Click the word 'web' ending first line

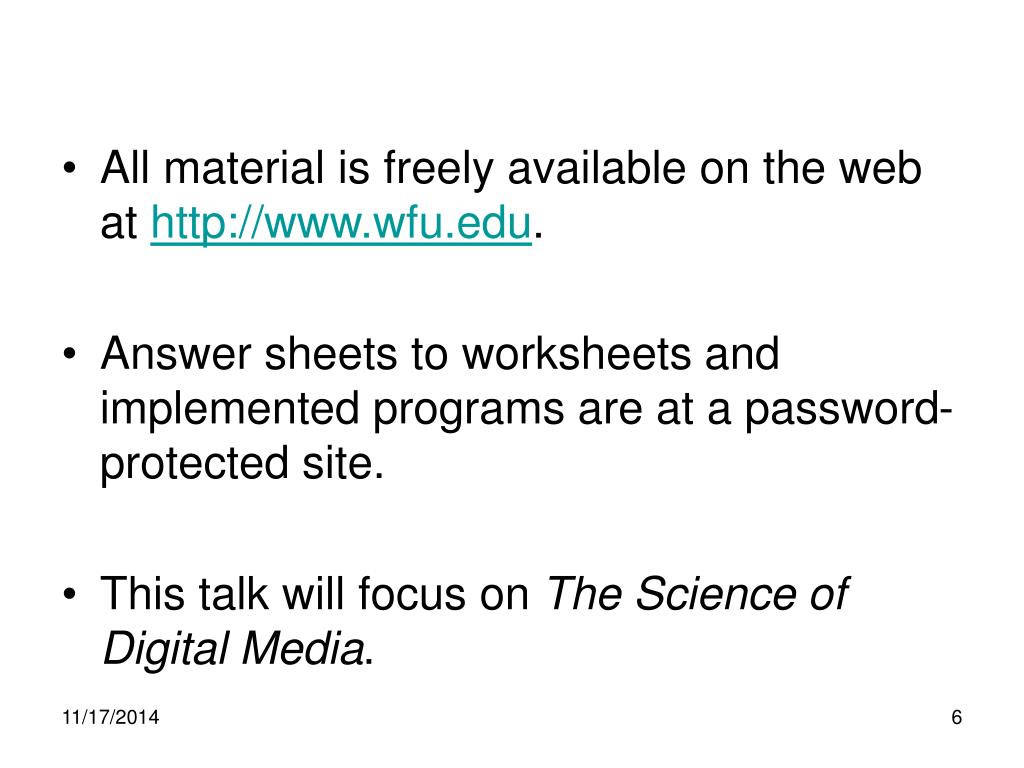point(880,168)
